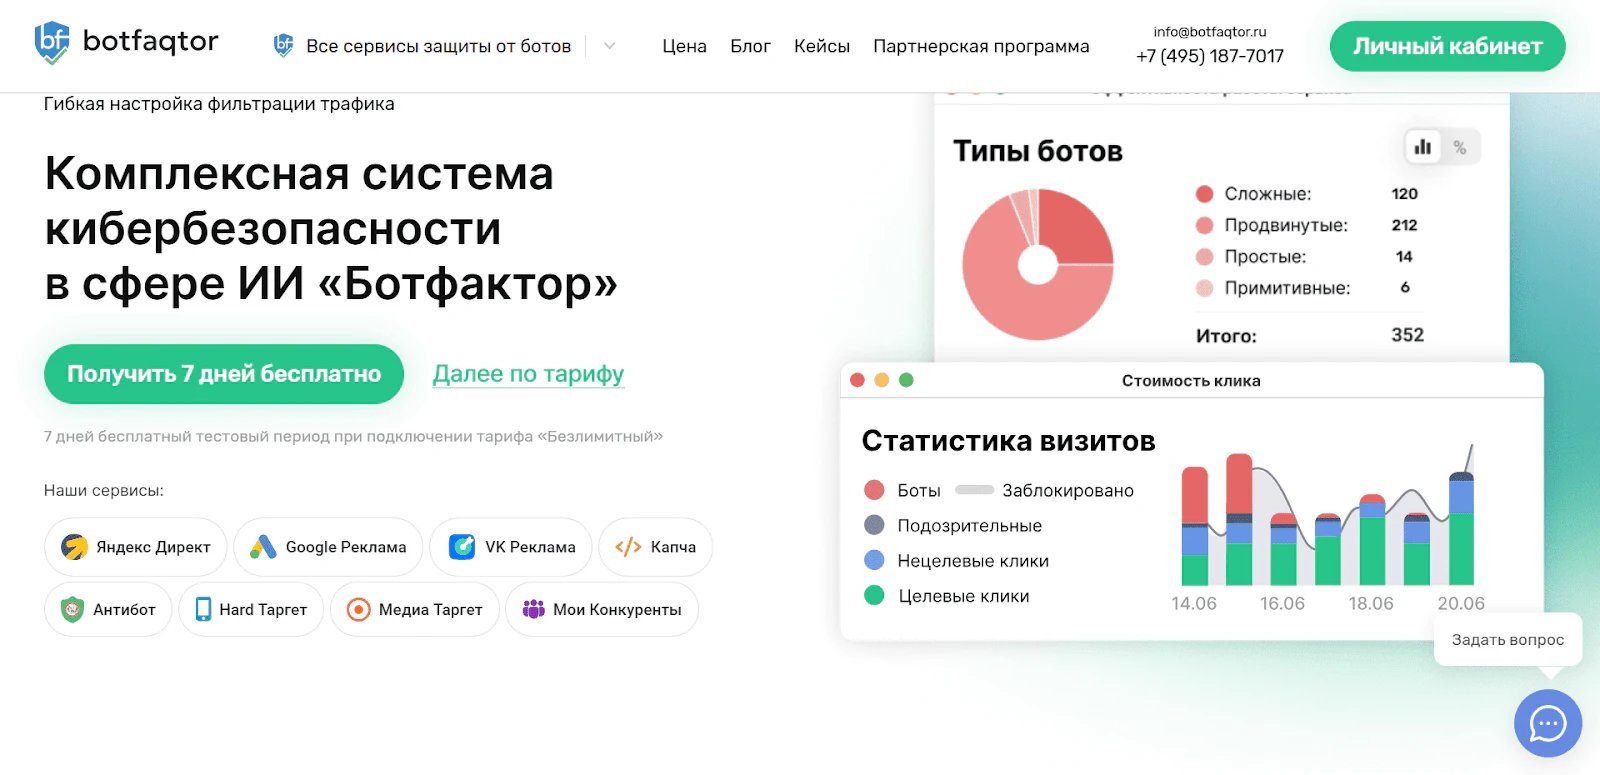The height and width of the screenshot is (775, 1600).
Task: Open the Цена menu item
Action: point(684,46)
